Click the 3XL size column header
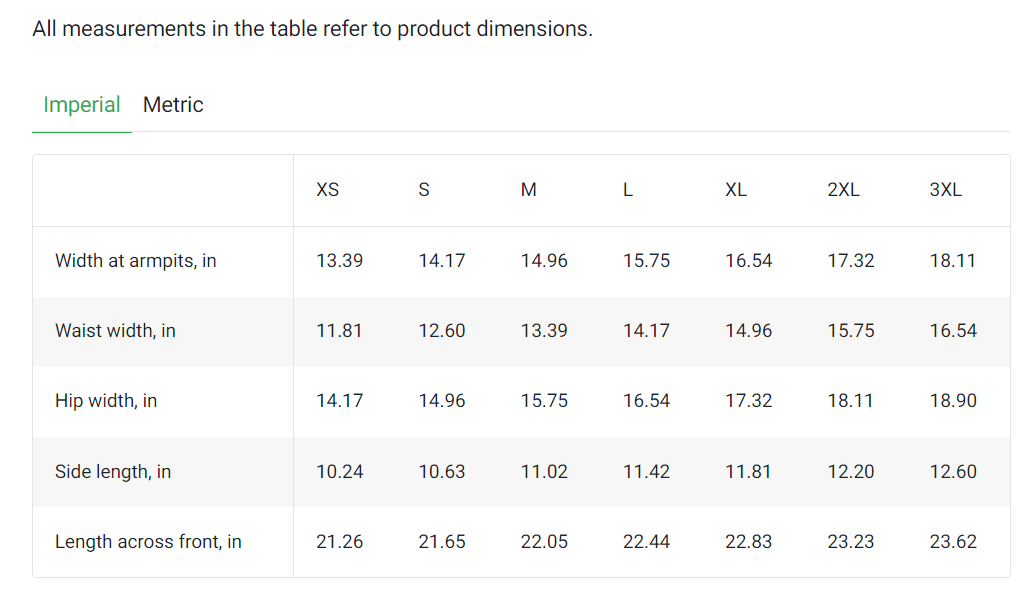This screenshot has width=1023, height=601. pyautogui.click(x=945, y=190)
